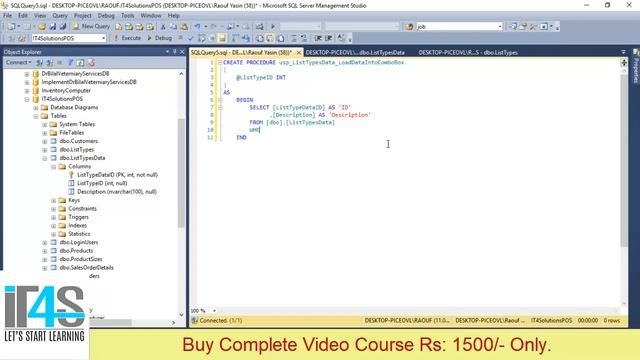Select the ListTypeDataID primary key column
640x360 pixels.
pos(117,175)
